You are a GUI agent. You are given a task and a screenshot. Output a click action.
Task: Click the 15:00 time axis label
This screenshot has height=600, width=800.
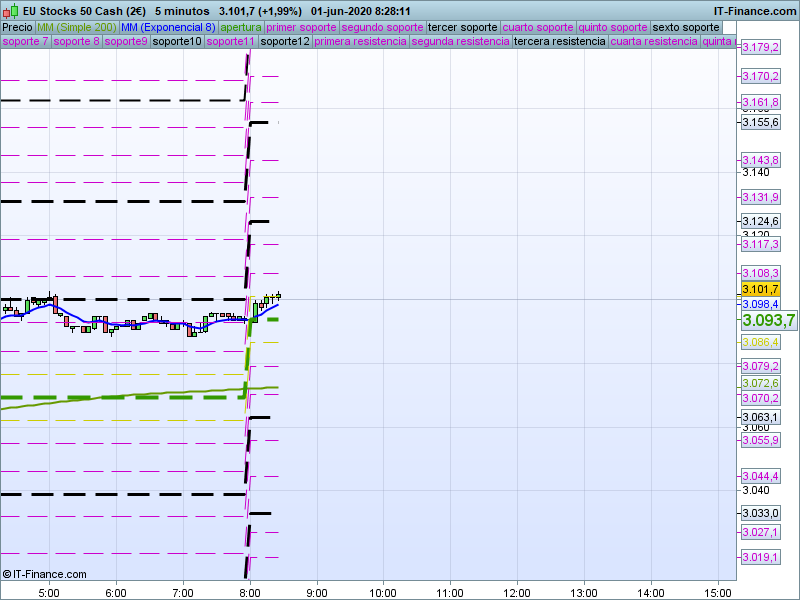coord(718,593)
